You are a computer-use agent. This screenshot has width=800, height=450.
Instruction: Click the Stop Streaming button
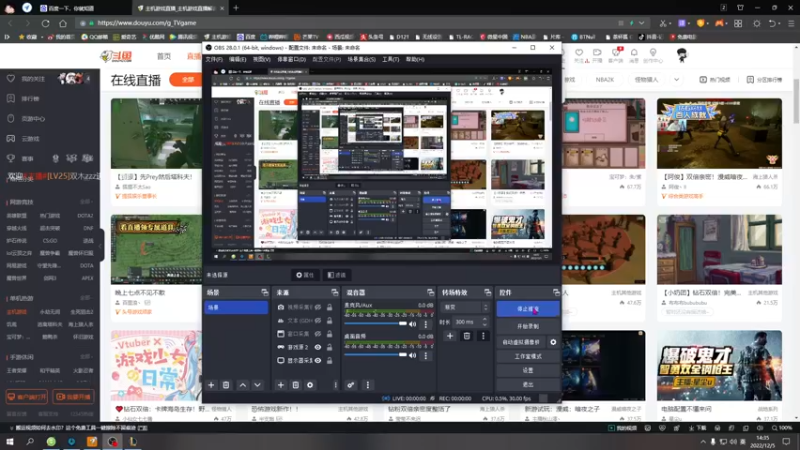[x=528, y=309]
